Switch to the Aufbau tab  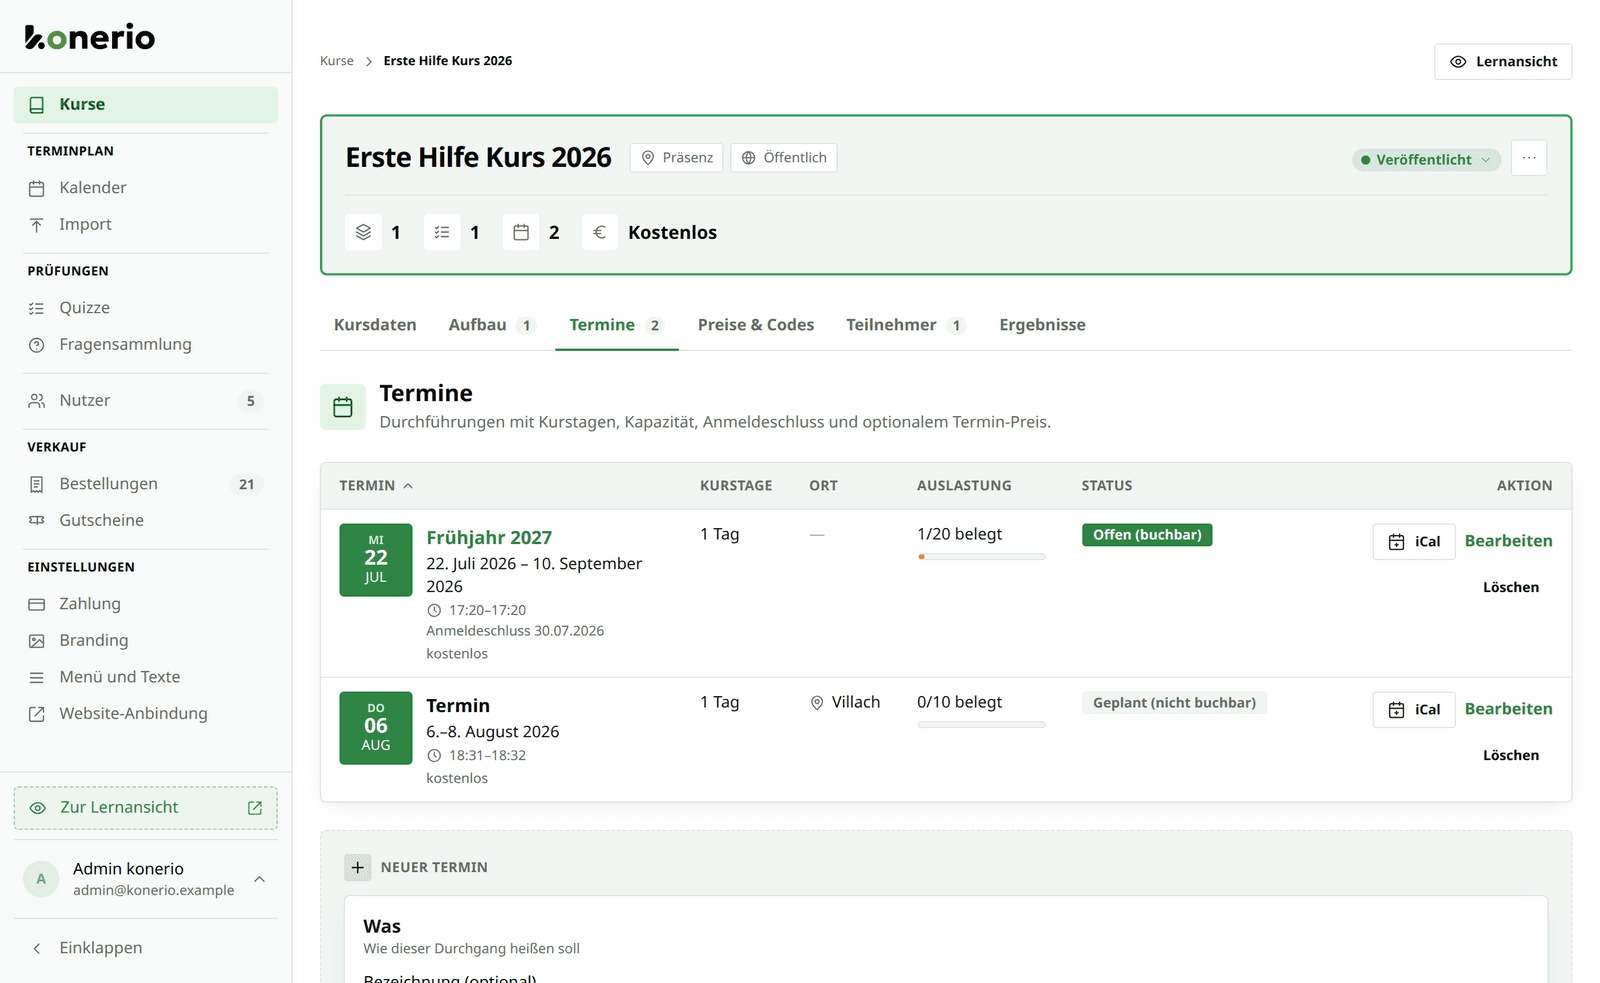(493, 325)
